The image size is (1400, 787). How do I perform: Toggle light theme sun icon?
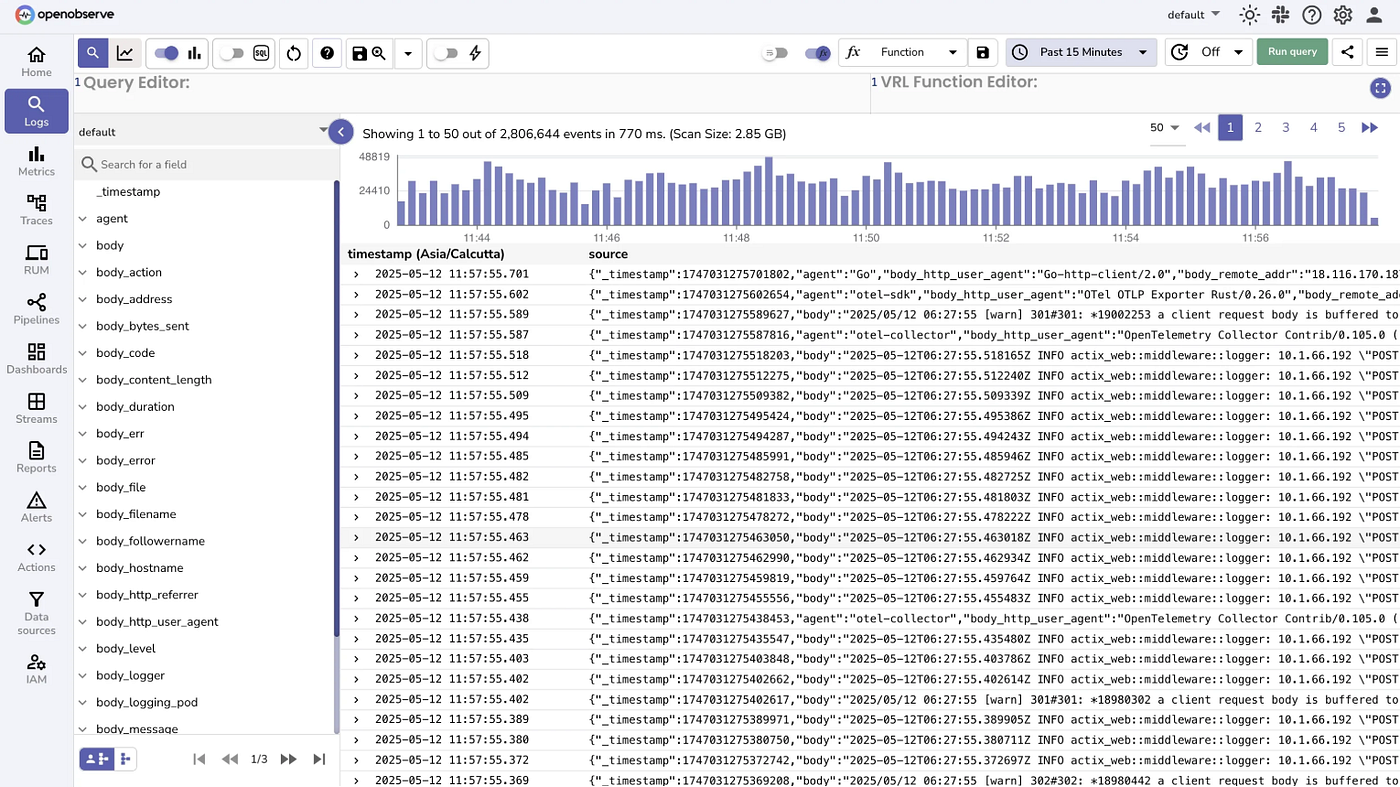1249,15
